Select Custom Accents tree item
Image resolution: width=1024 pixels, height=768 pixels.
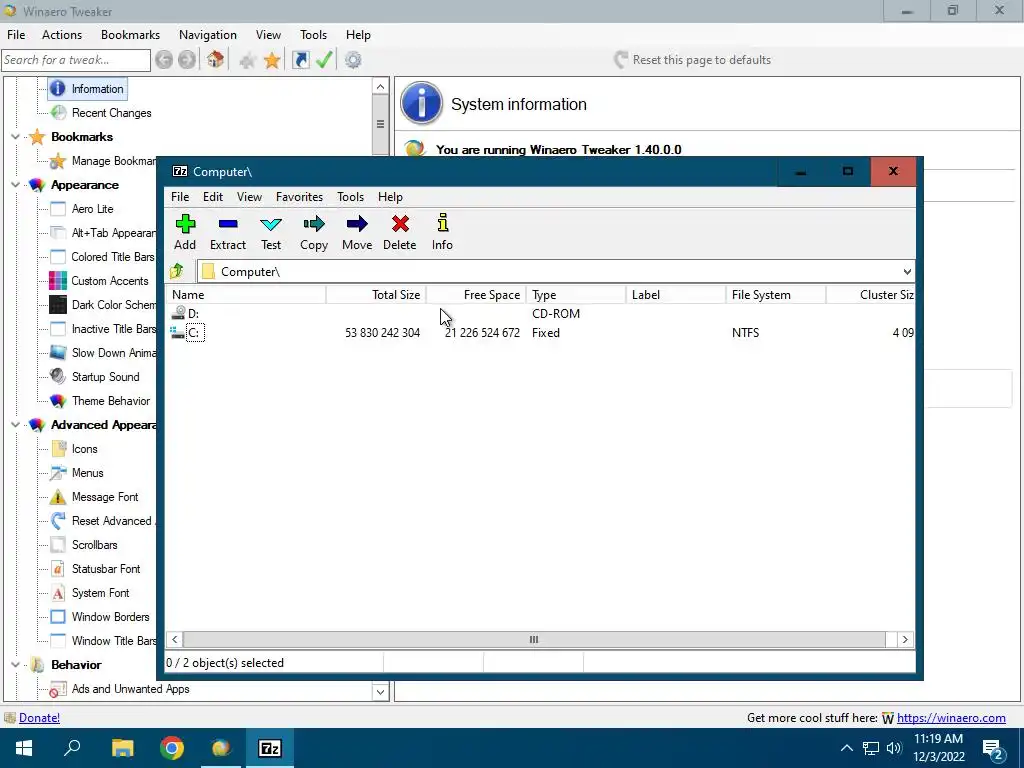[x=110, y=281]
